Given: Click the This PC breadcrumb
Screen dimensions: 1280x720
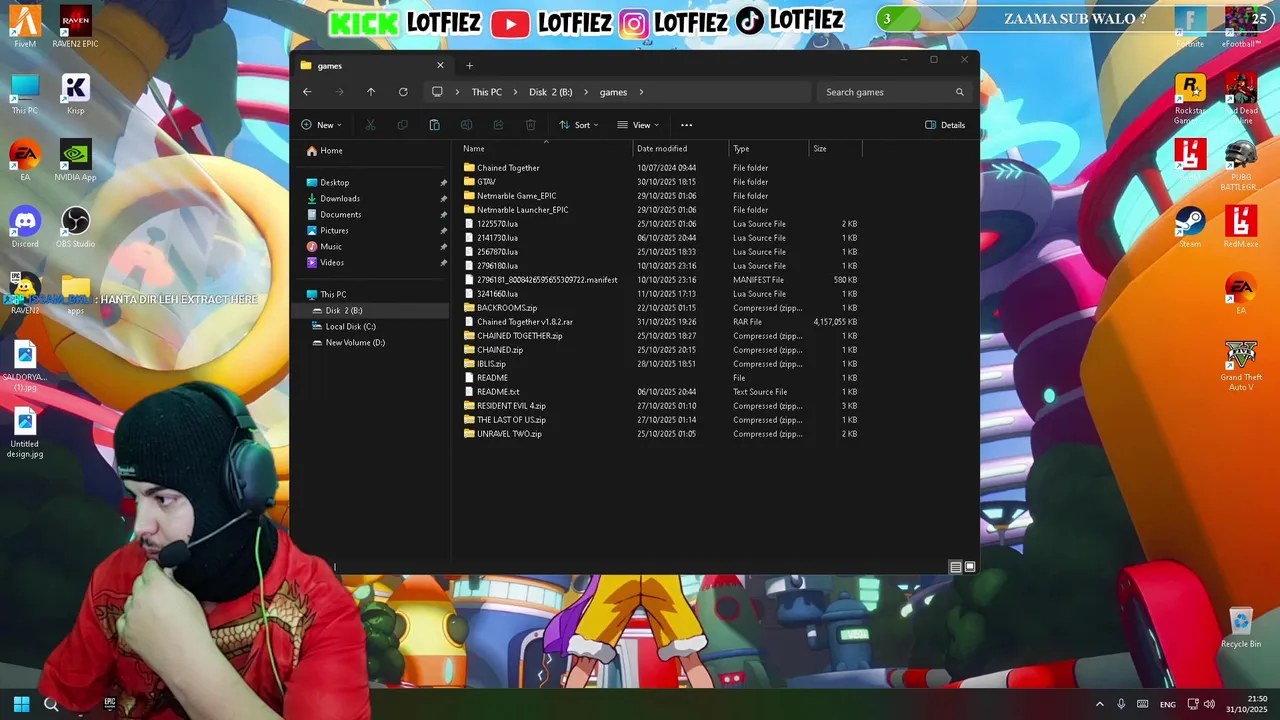Looking at the screenshot, I should tap(487, 92).
